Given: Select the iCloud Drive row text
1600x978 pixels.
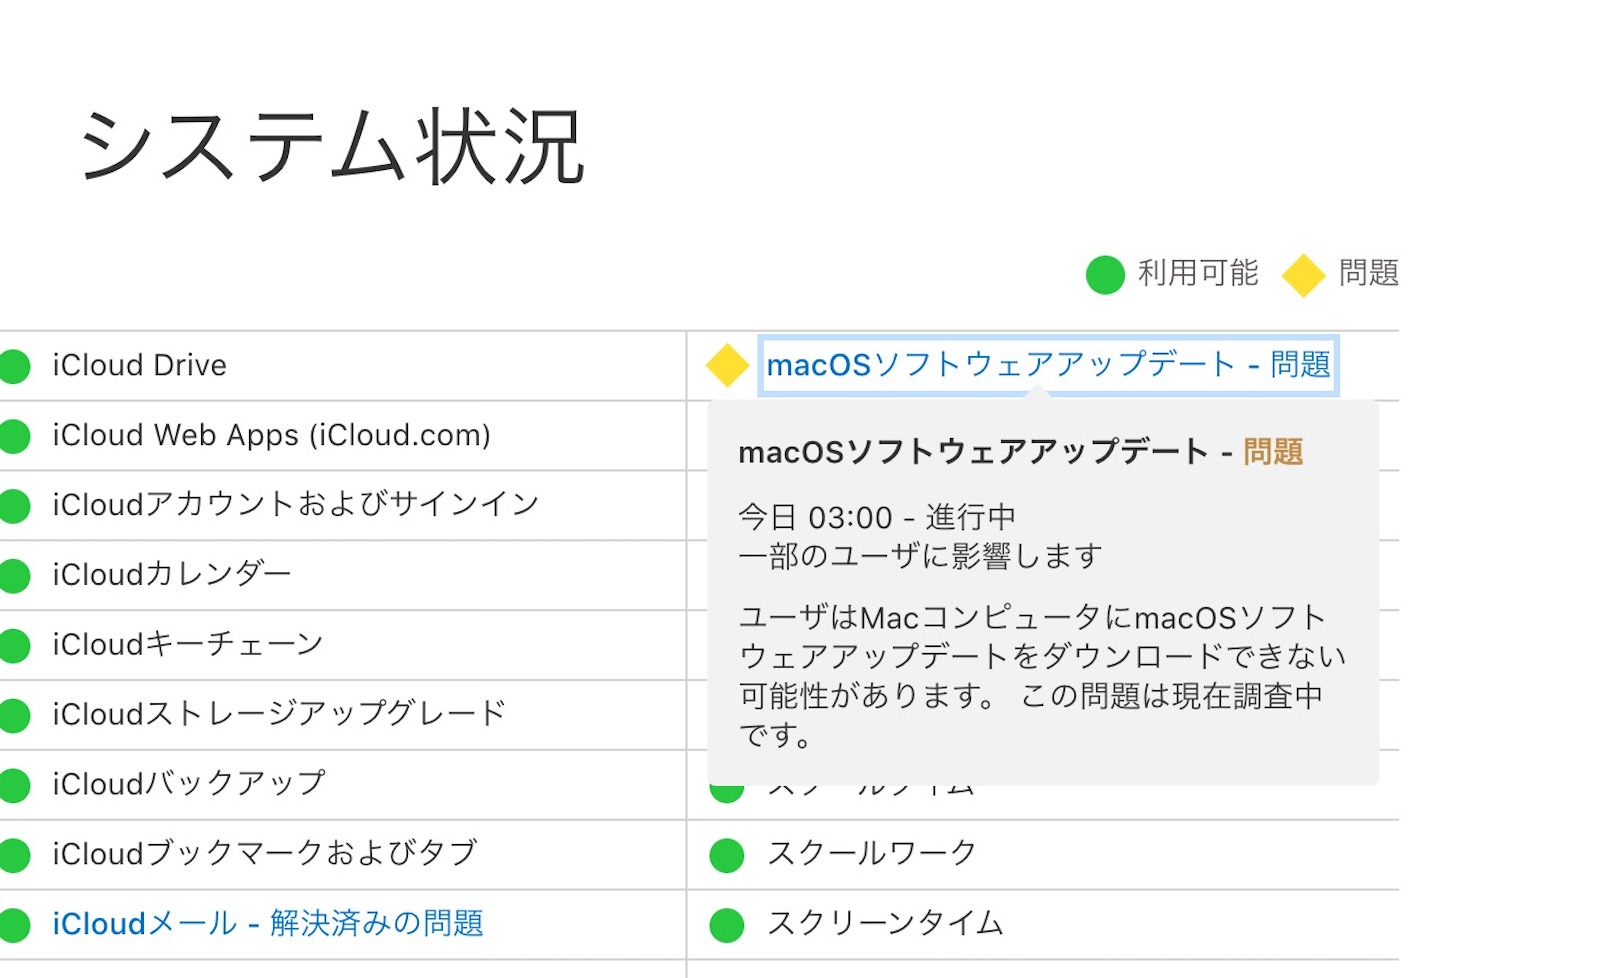Looking at the screenshot, I should click(139, 365).
